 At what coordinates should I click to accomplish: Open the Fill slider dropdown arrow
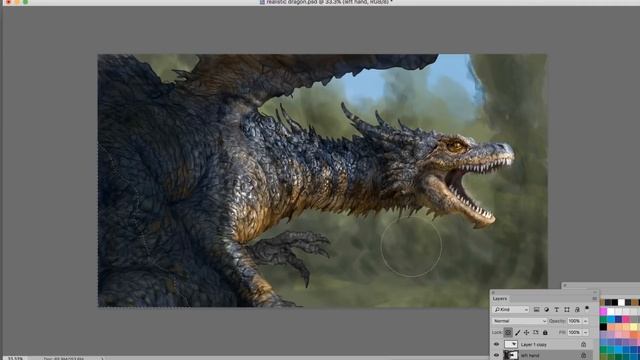pyautogui.click(x=586, y=333)
